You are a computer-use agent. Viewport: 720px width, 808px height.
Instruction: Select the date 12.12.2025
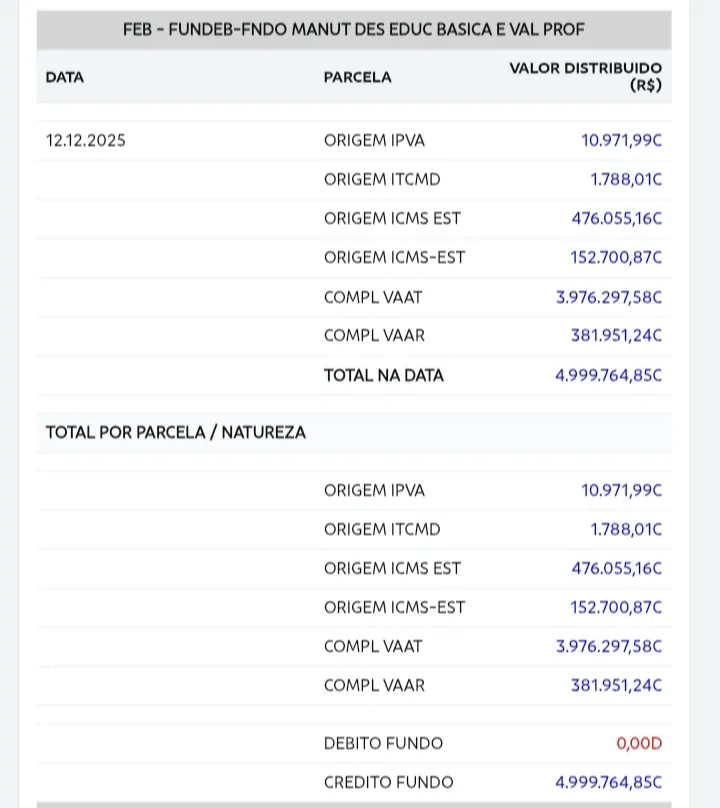[x=86, y=141]
